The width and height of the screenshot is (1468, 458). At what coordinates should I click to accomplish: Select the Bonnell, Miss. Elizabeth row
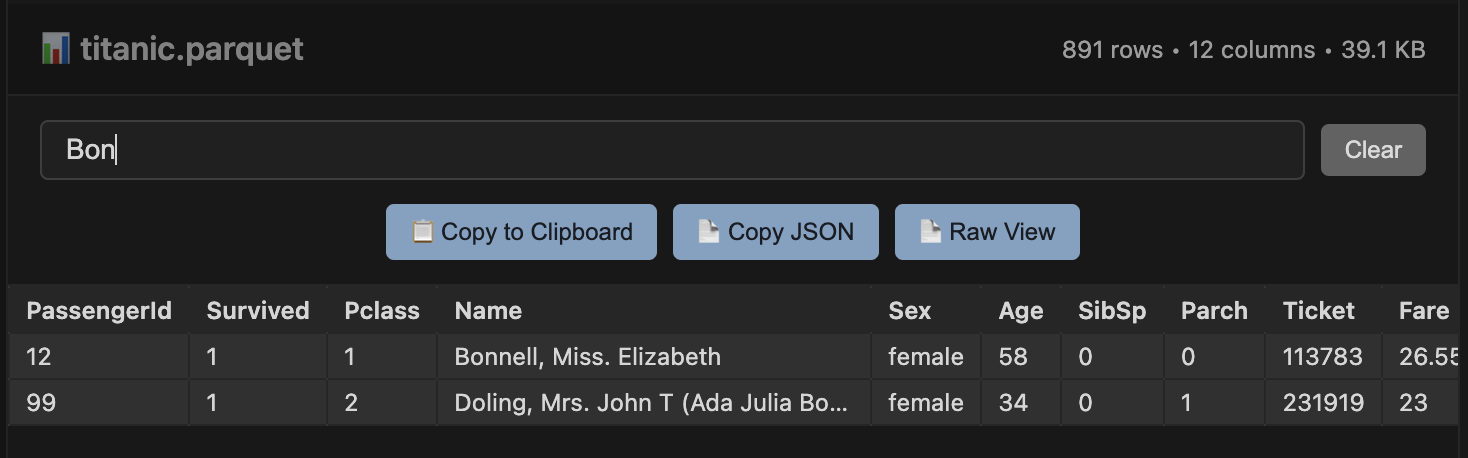(587, 357)
